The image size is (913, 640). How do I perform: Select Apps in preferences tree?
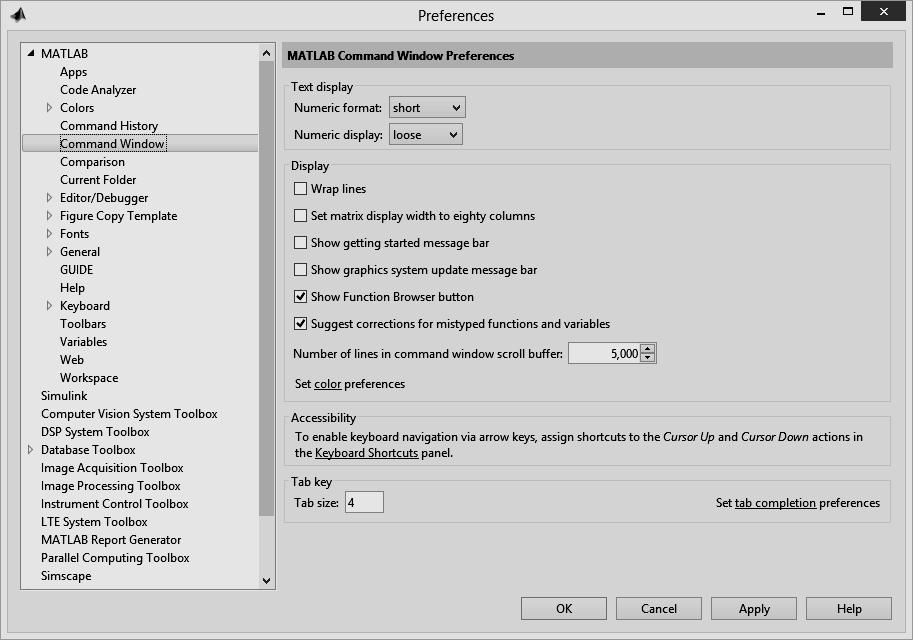click(x=73, y=72)
